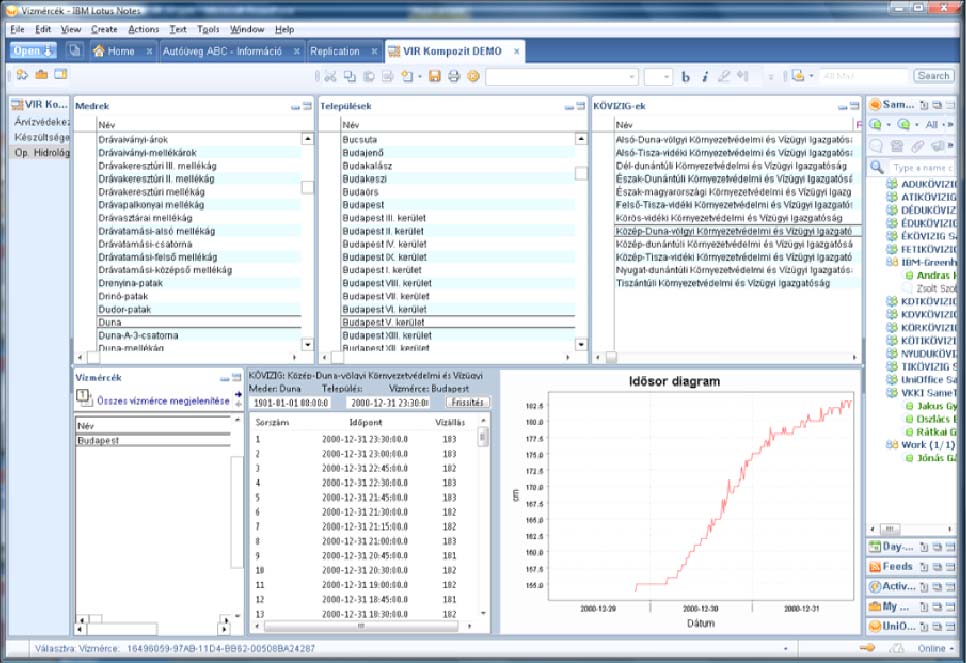This screenshot has height=663, width=966.
Task: Select Dudor-patak in the Medrek list
Action: pyautogui.click(x=199, y=309)
